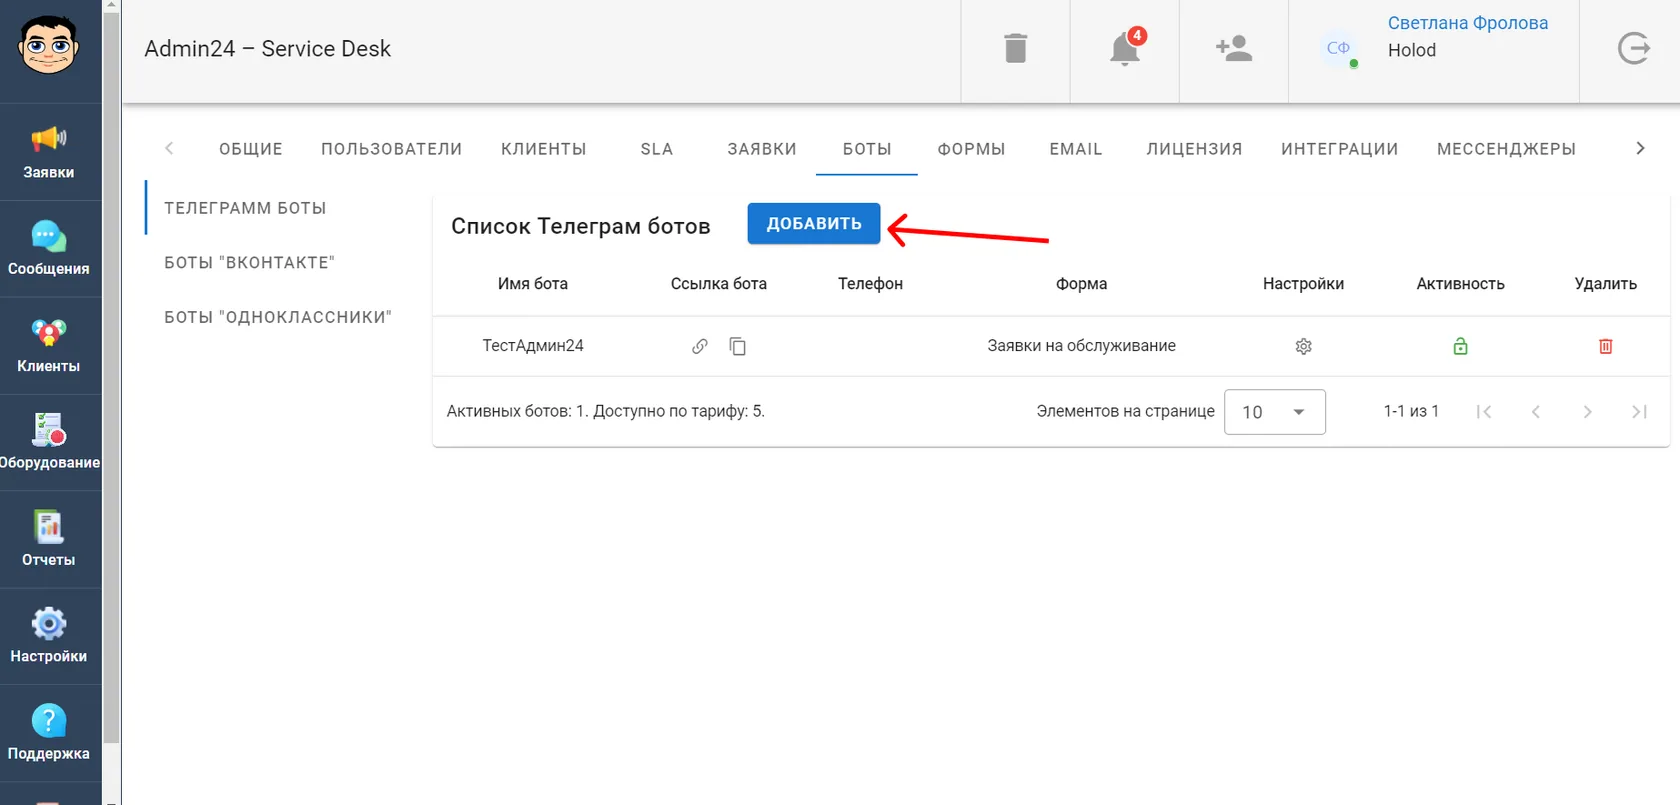Open Заявки in left sidebar

coord(49,152)
